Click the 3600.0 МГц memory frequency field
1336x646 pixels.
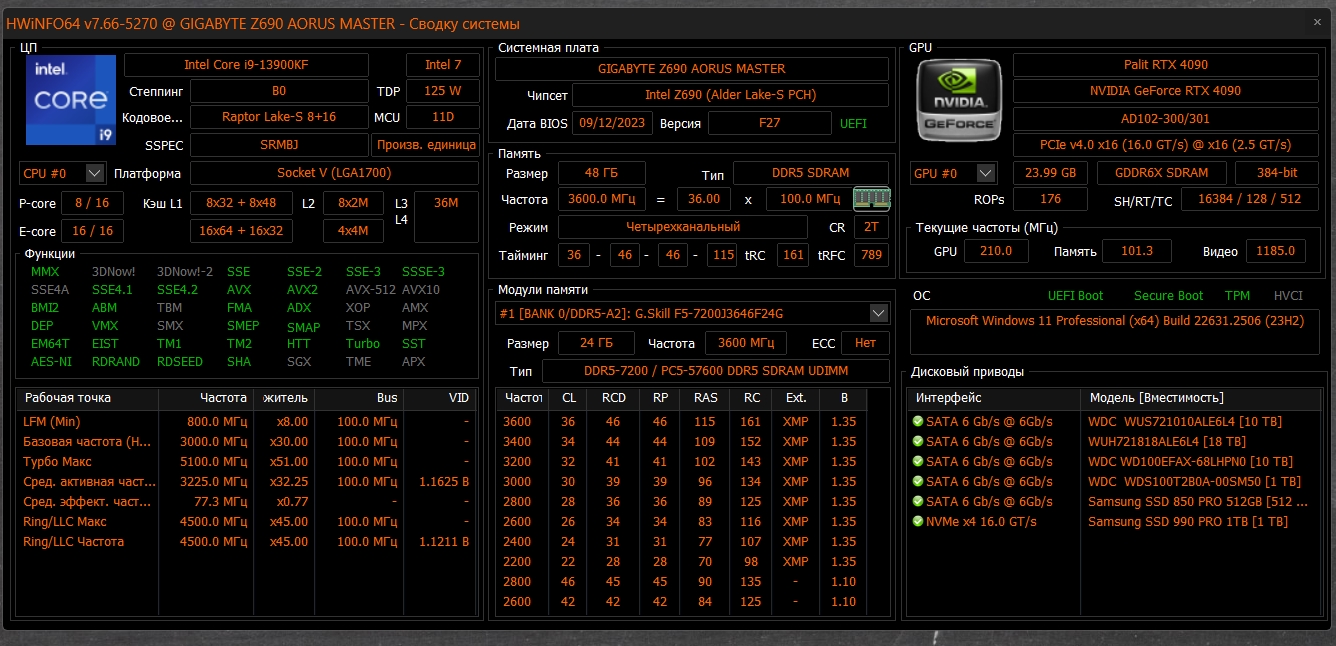(x=601, y=199)
